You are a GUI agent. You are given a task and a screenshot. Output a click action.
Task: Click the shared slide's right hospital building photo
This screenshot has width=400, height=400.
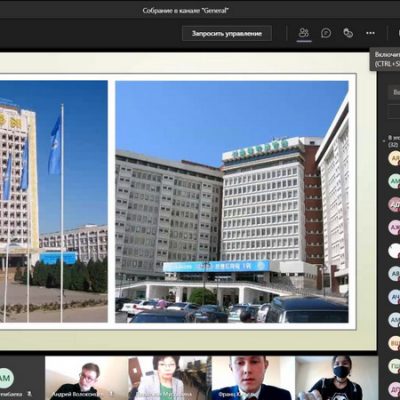click(232, 202)
